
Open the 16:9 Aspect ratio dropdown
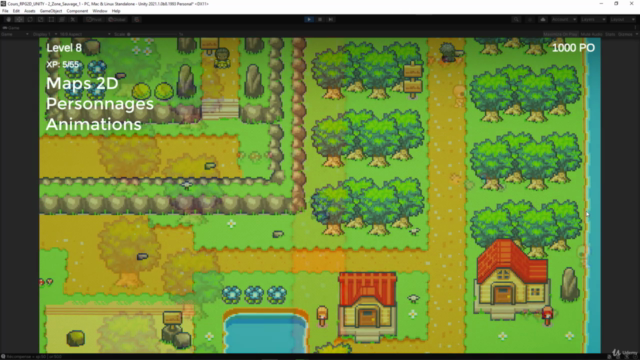[x=85, y=34]
